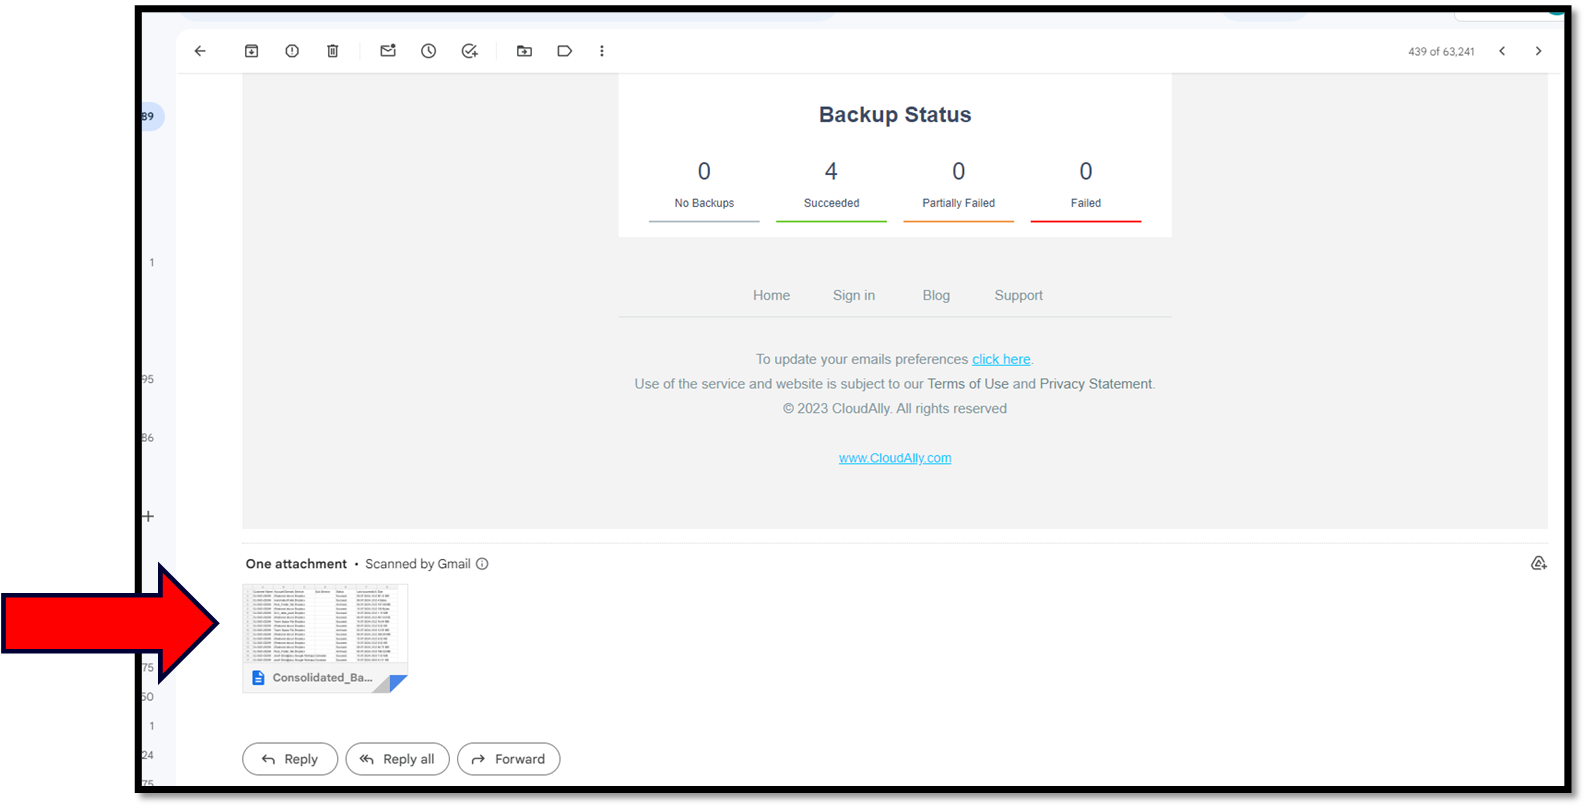Click the '439 of 63,241' counter text
Screen dimensions: 1588x809
[x=1441, y=52]
